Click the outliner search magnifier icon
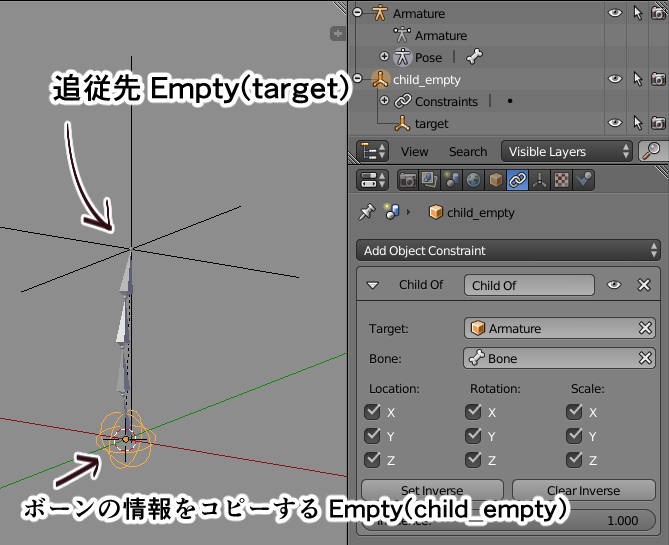Viewport: 669px width, 545px height. [x=652, y=151]
